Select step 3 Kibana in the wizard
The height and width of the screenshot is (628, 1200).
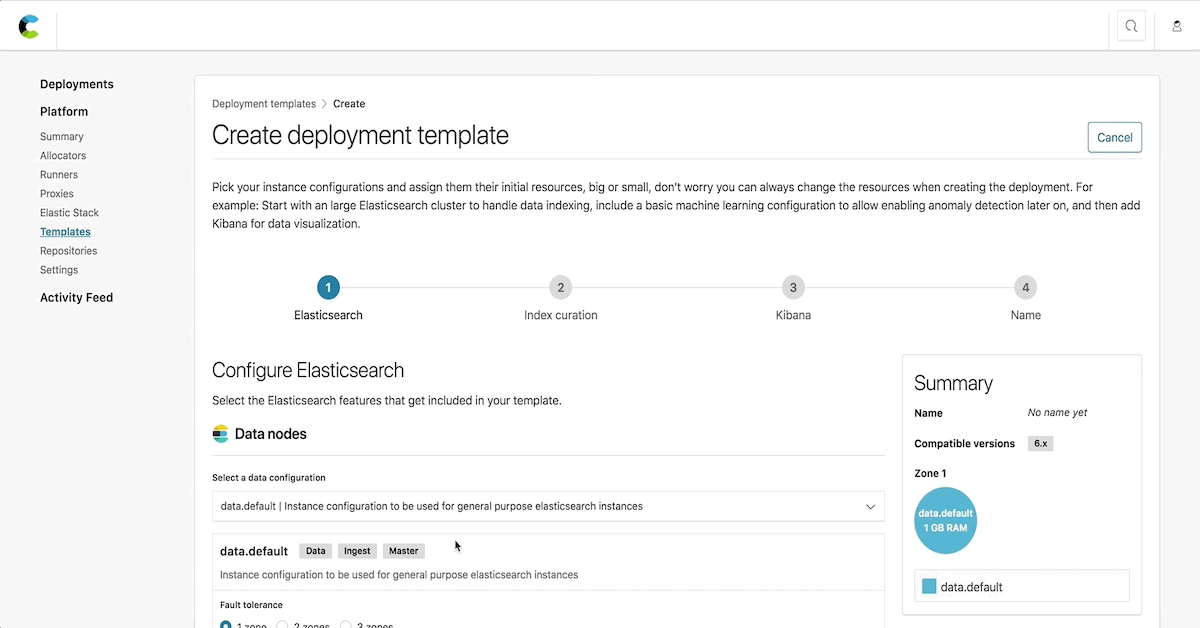(x=793, y=287)
